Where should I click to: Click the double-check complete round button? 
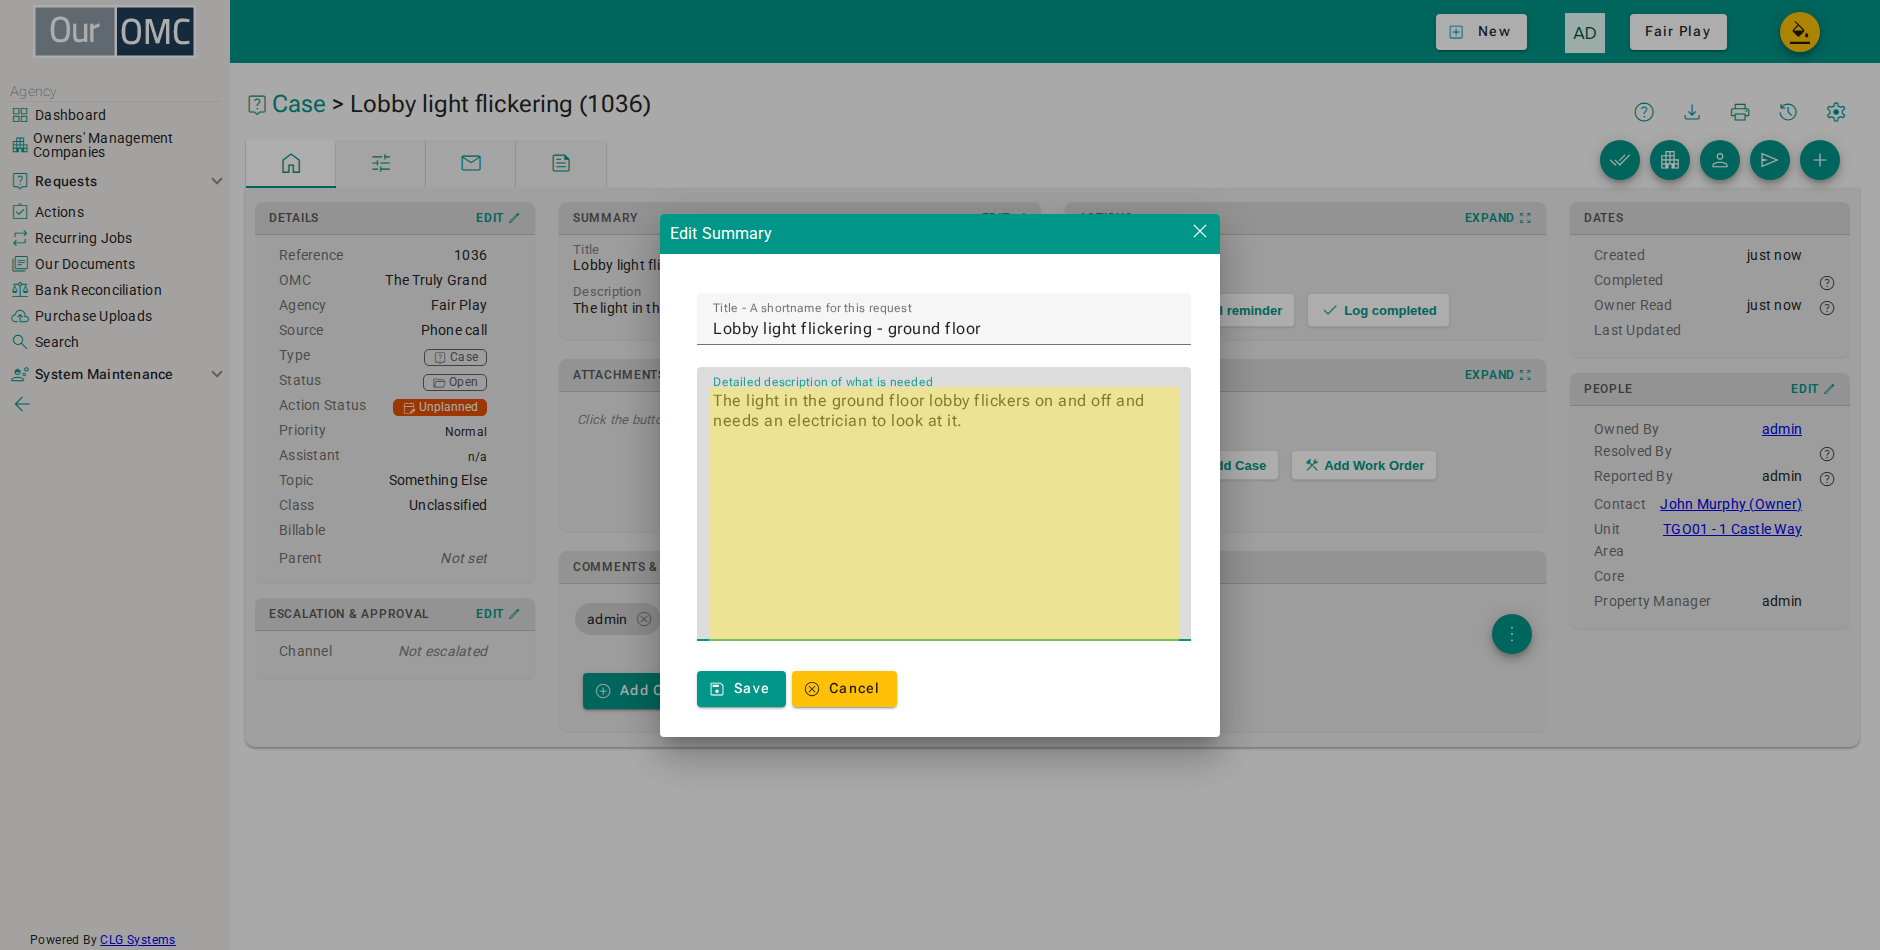coord(1620,160)
